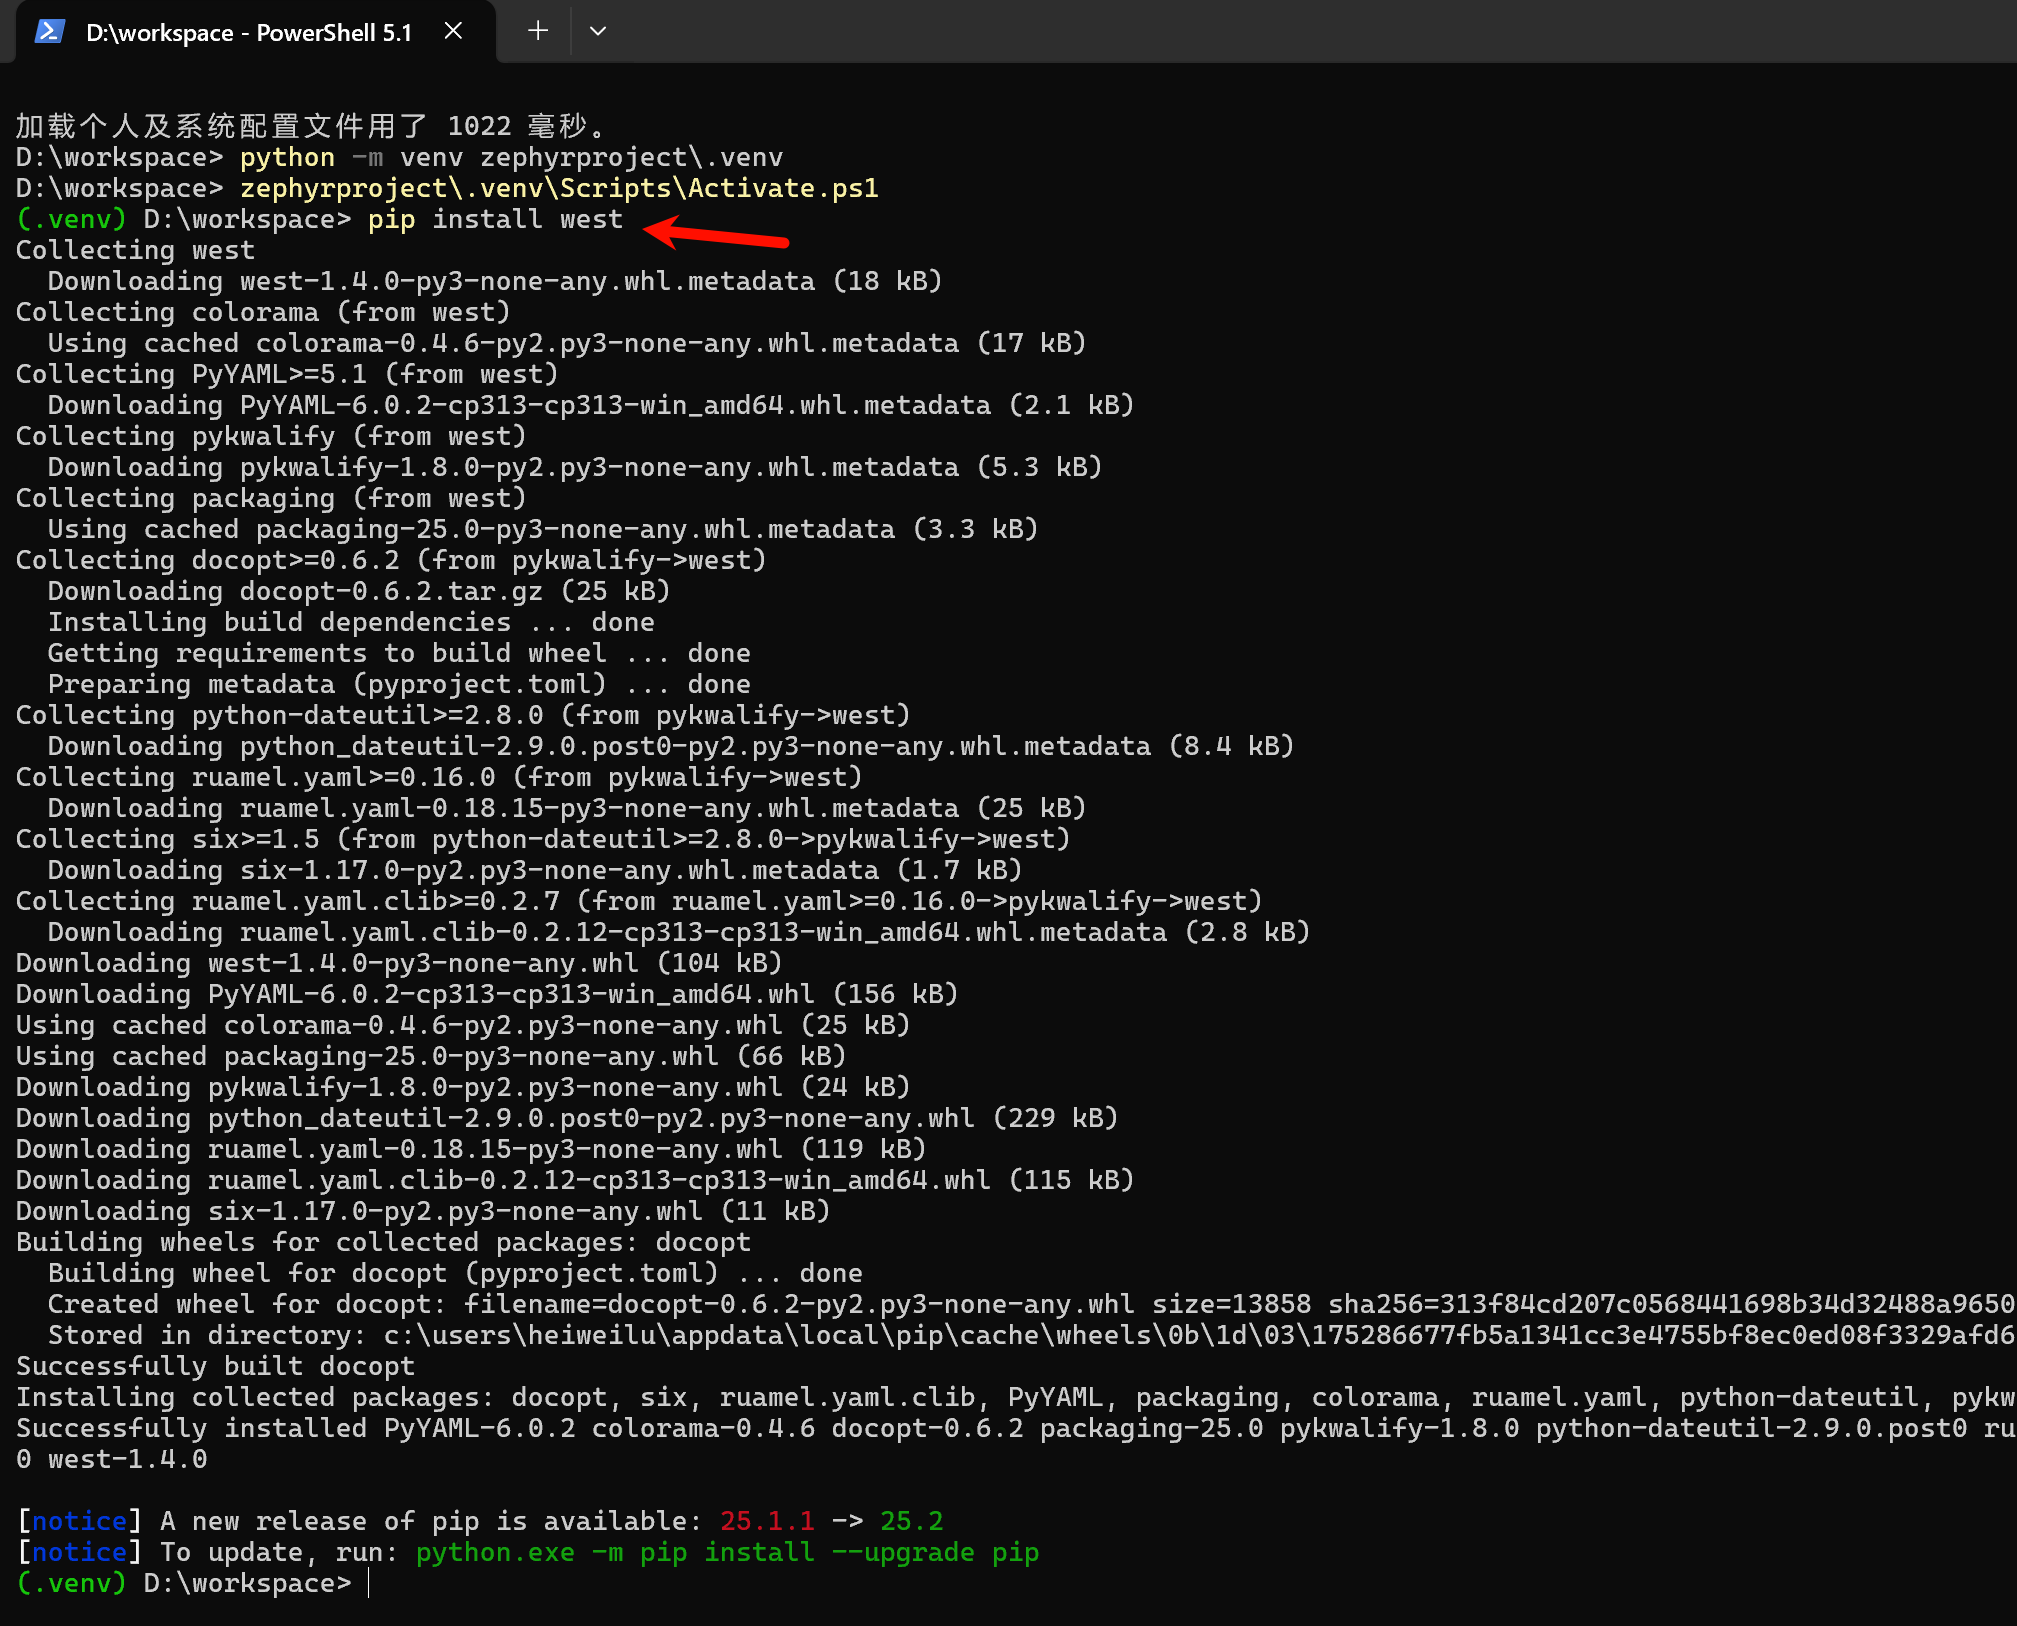Click the Activate.ps1 command line
The image size is (2017, 1626).
pyautogui.click(x=558, y=188)
